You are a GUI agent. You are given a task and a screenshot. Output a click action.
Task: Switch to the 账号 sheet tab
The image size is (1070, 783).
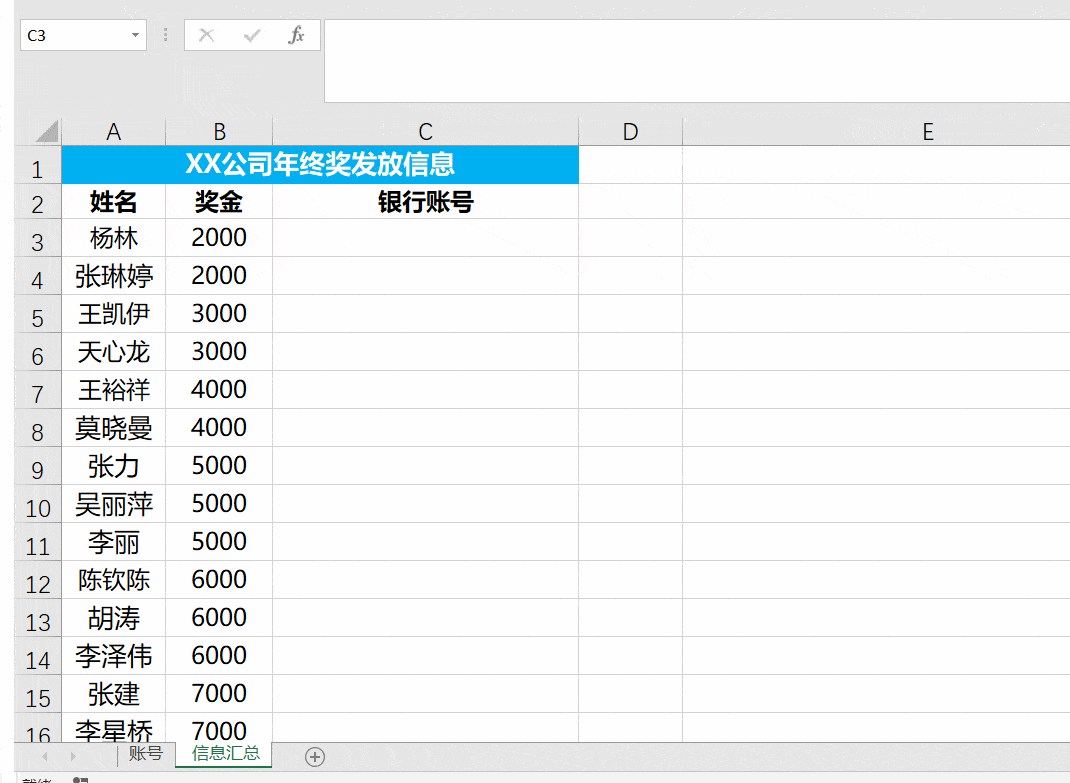[145, 754]
